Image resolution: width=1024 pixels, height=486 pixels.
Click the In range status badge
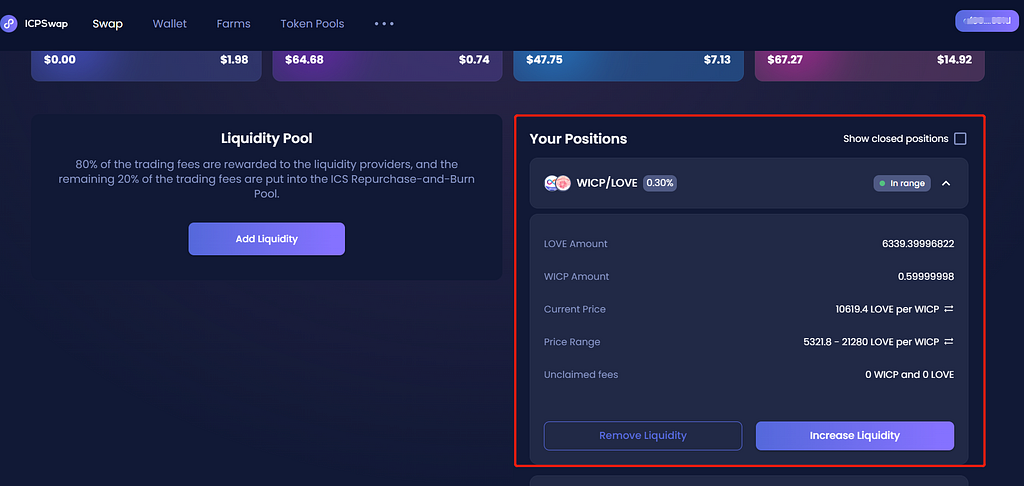click(x=902, y=184)
